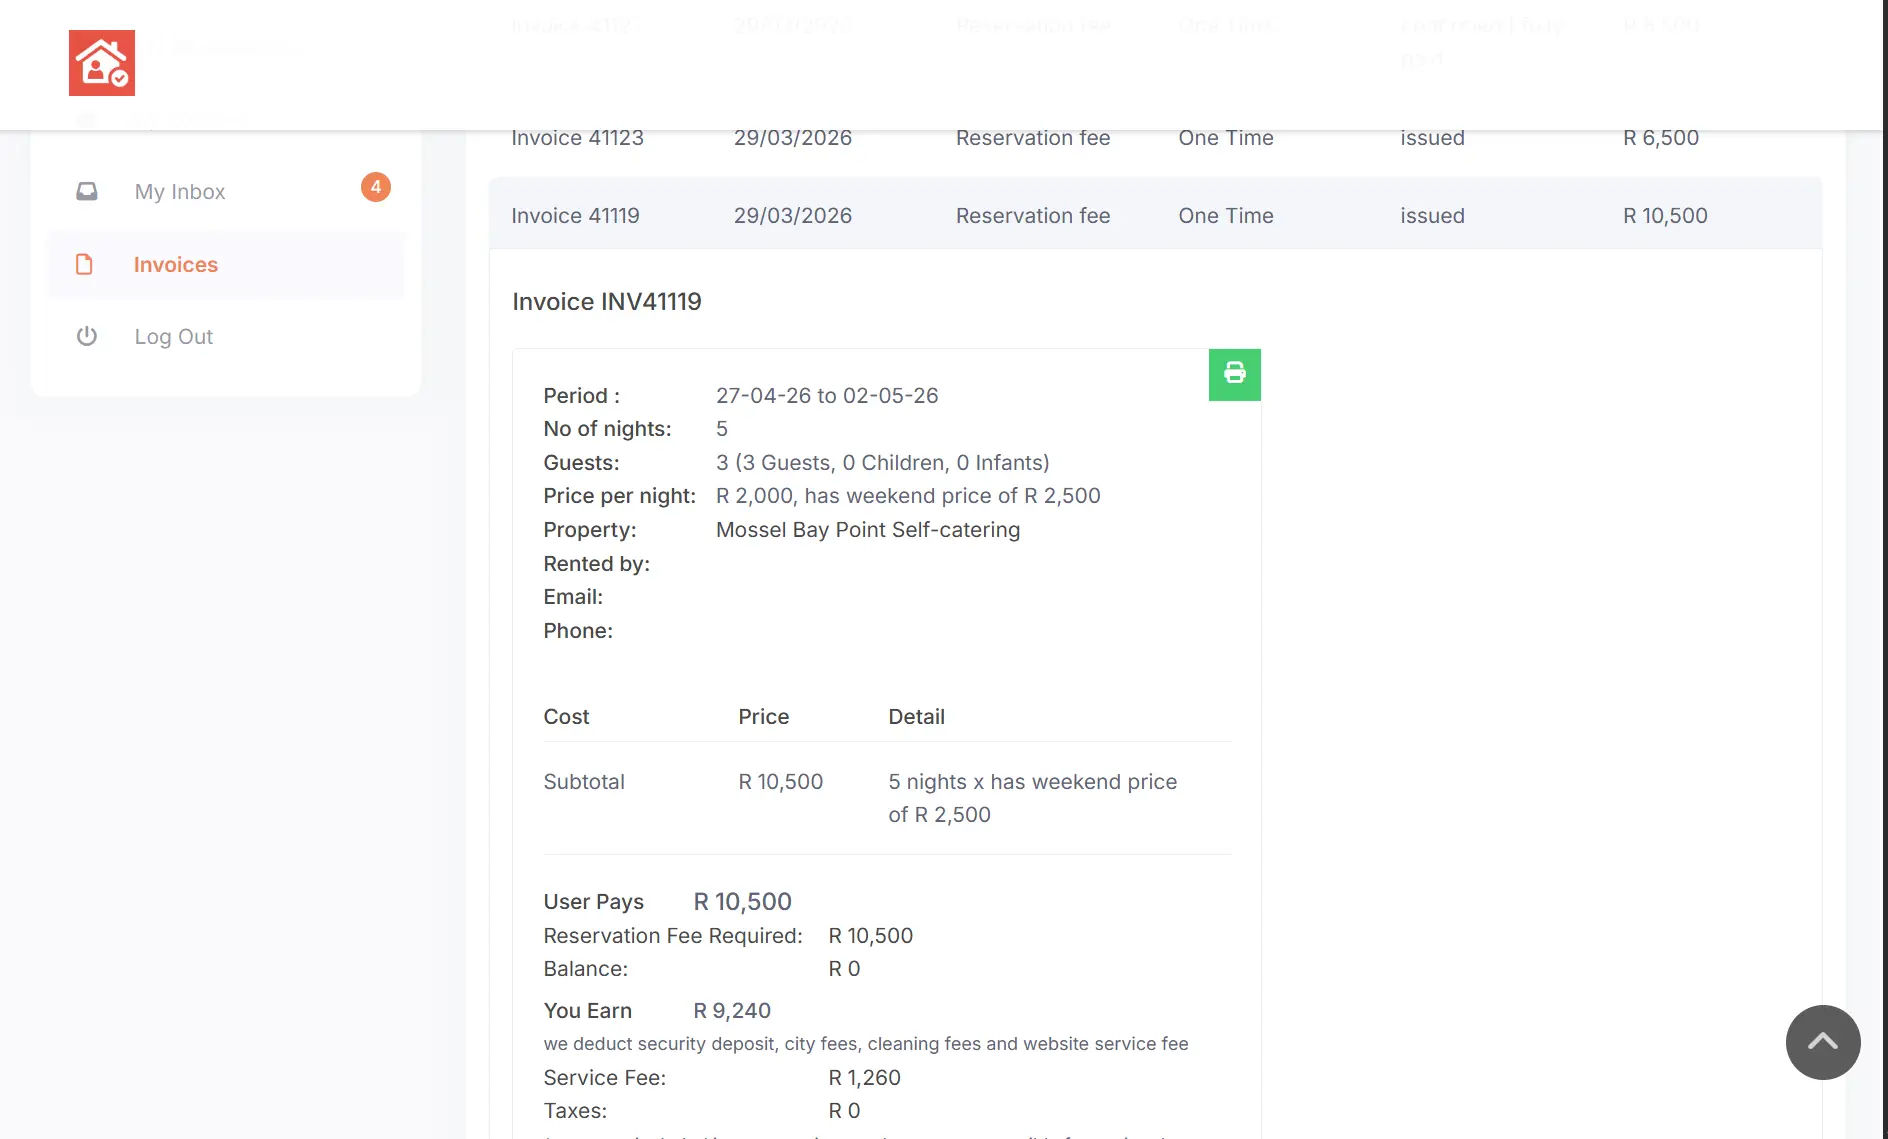Click the R 6,500 amount on Invoice 41123
Viewport: 1888px width, 1139px height.
[x=1660, y=138]
